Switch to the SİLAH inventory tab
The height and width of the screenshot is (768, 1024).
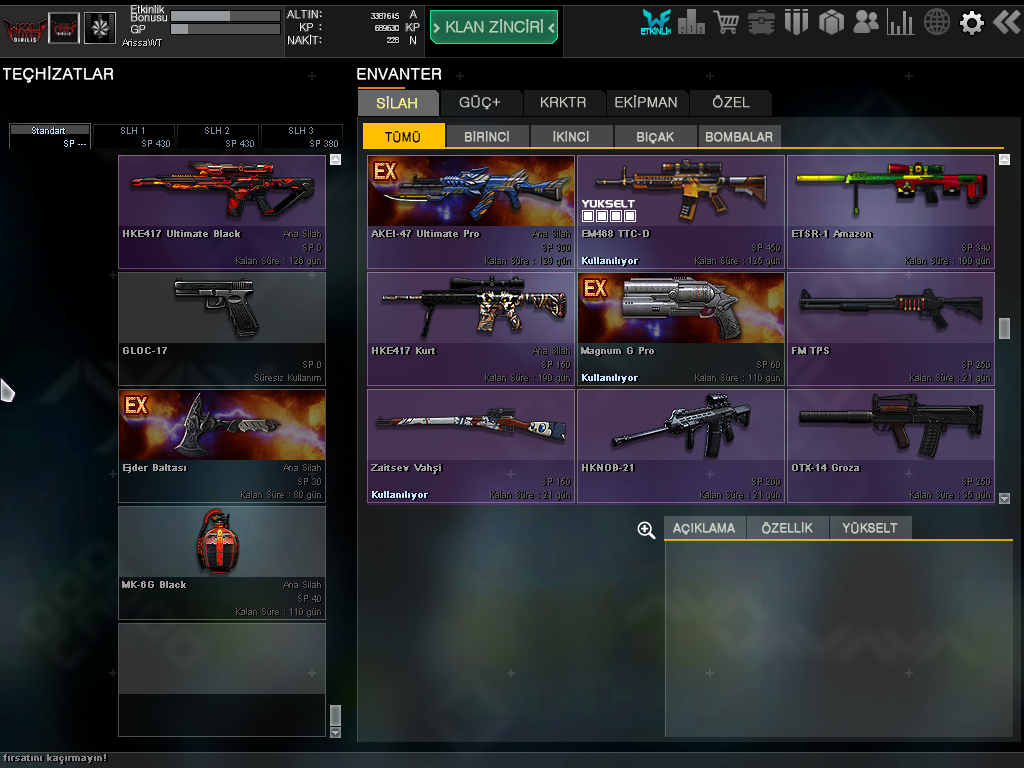(x=398, y=103)
